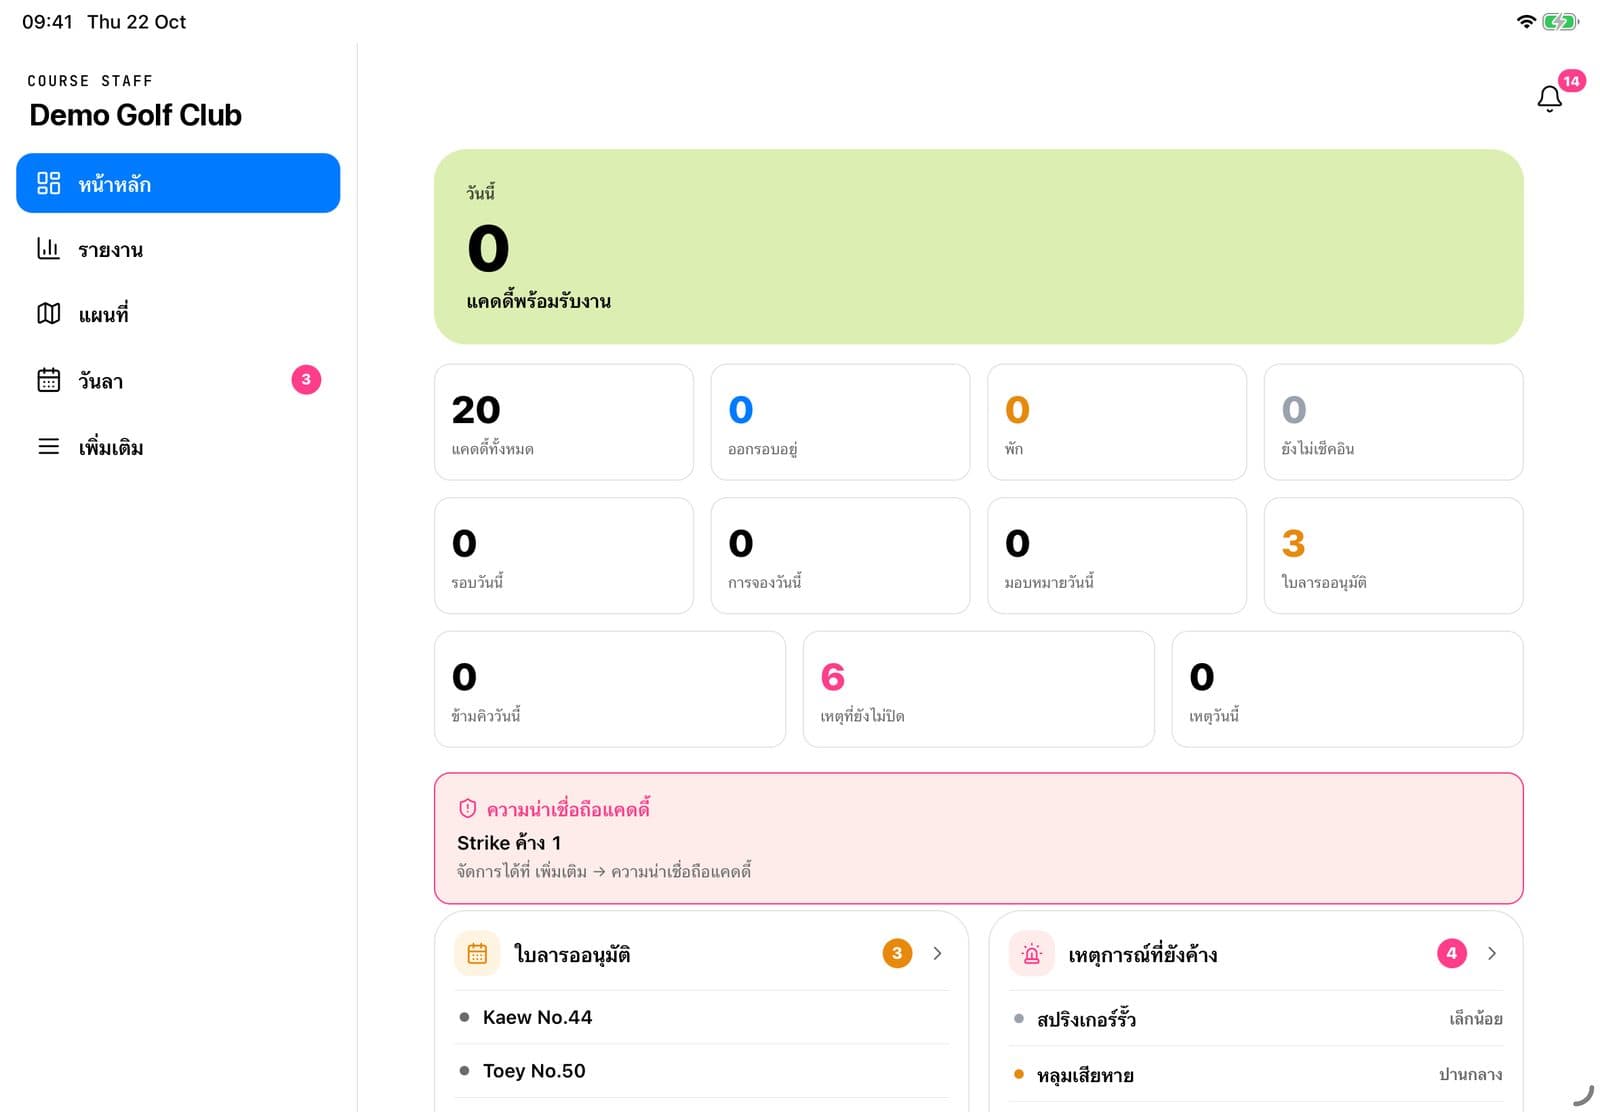
Task: Click the pink siren icon in เหตุการณ์ที่ยังค้าง panel
Action: [x=1032, y=953]
